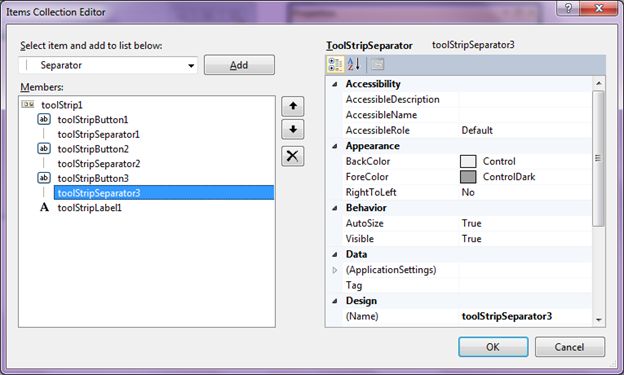Click the property grid scroll down arrow
Viewport: 624px width, 375px height.
coord(599,320)
